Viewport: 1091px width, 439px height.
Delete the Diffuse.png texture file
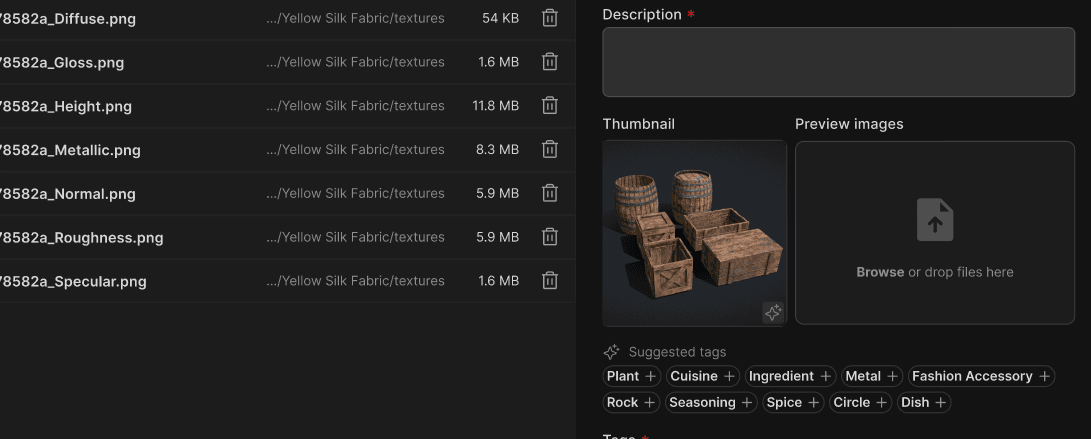click(549, 18)
